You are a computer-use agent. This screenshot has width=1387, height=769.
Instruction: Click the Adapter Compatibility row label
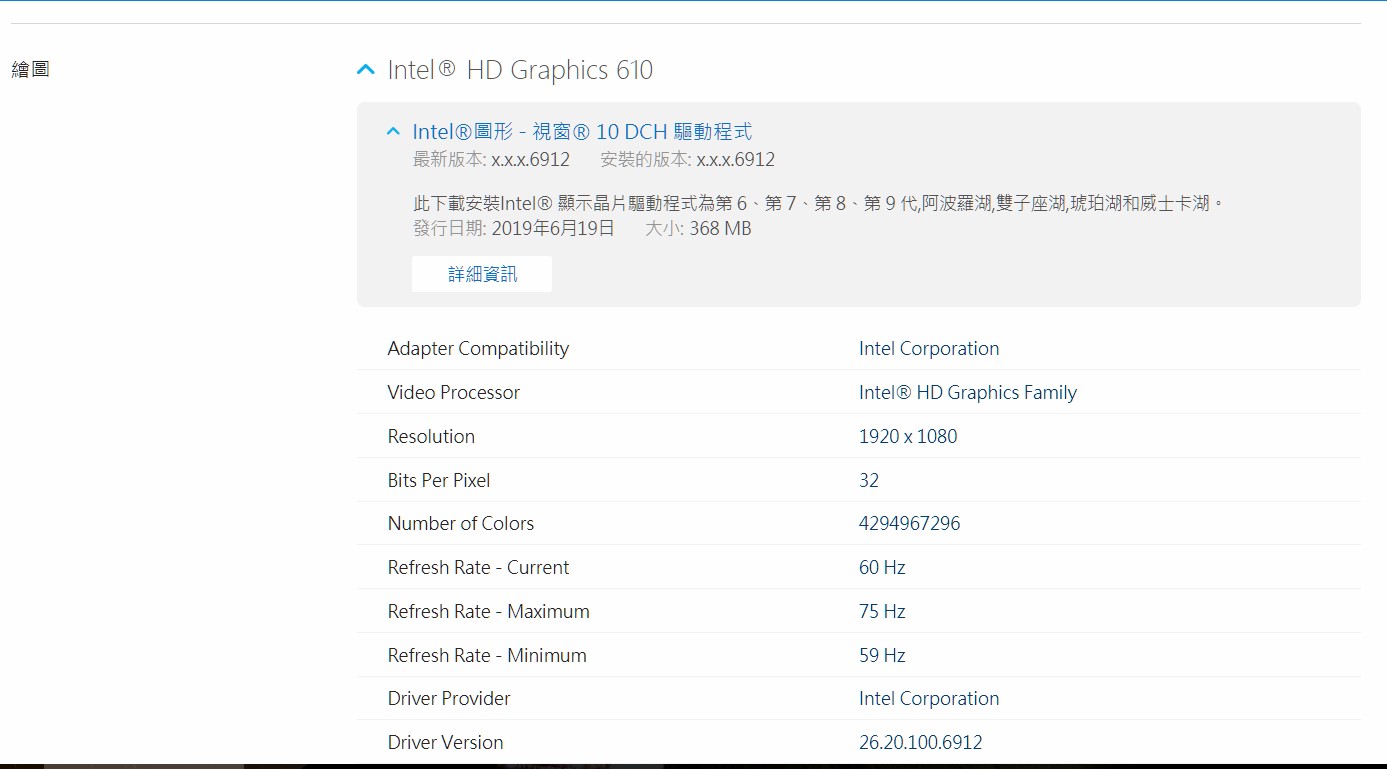pyautogui.click(x=478, y=349)
